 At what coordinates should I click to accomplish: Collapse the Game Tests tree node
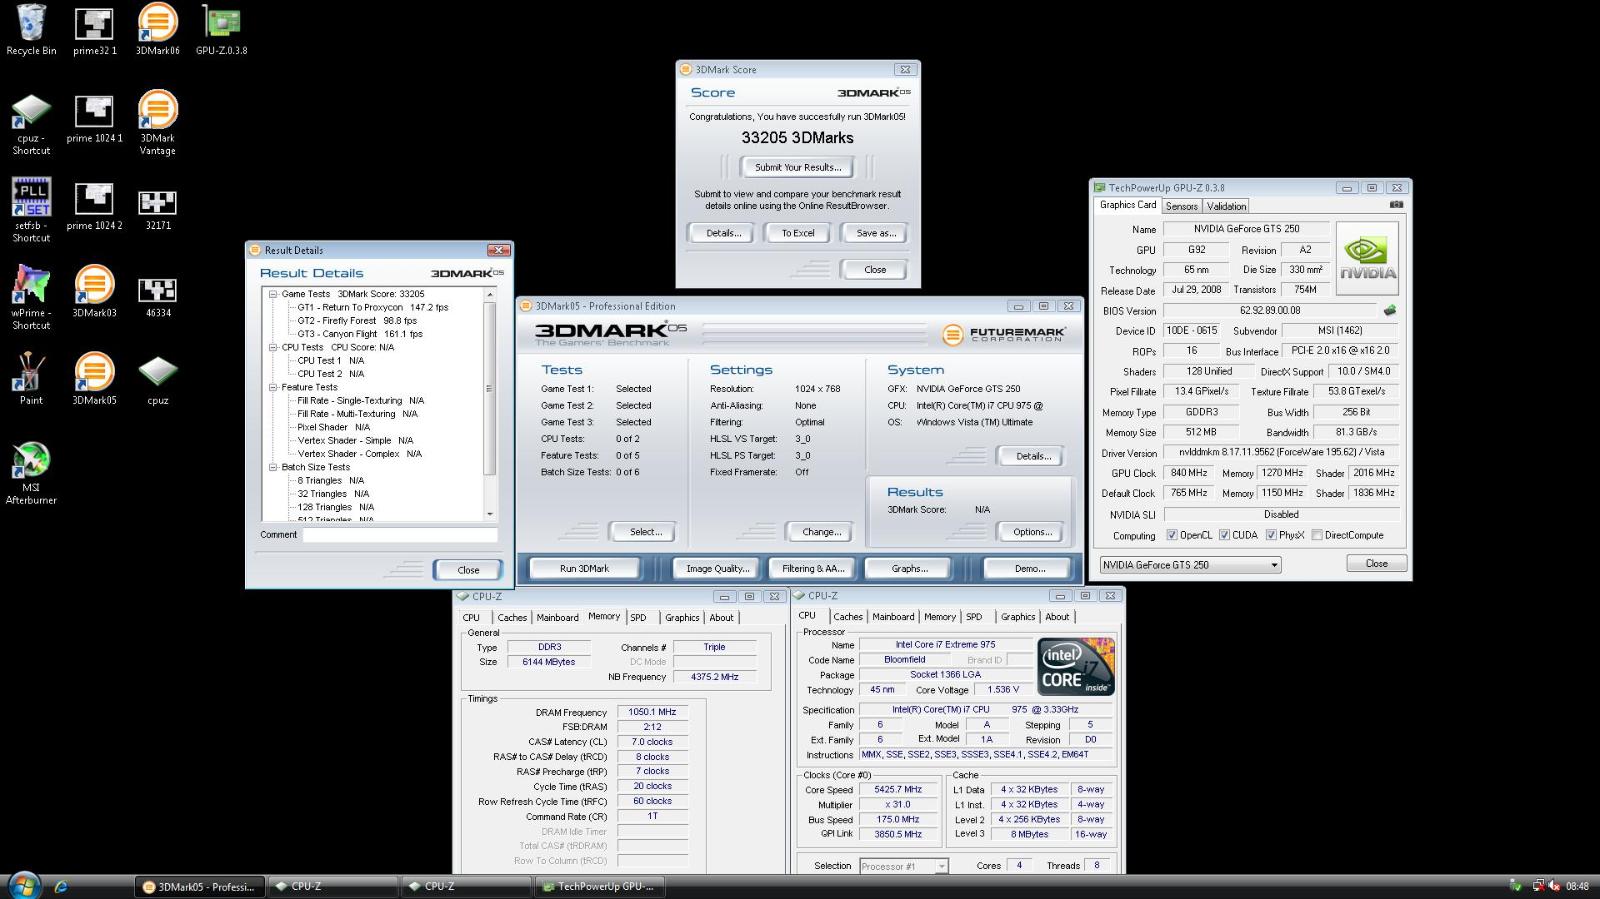(272, 294)
